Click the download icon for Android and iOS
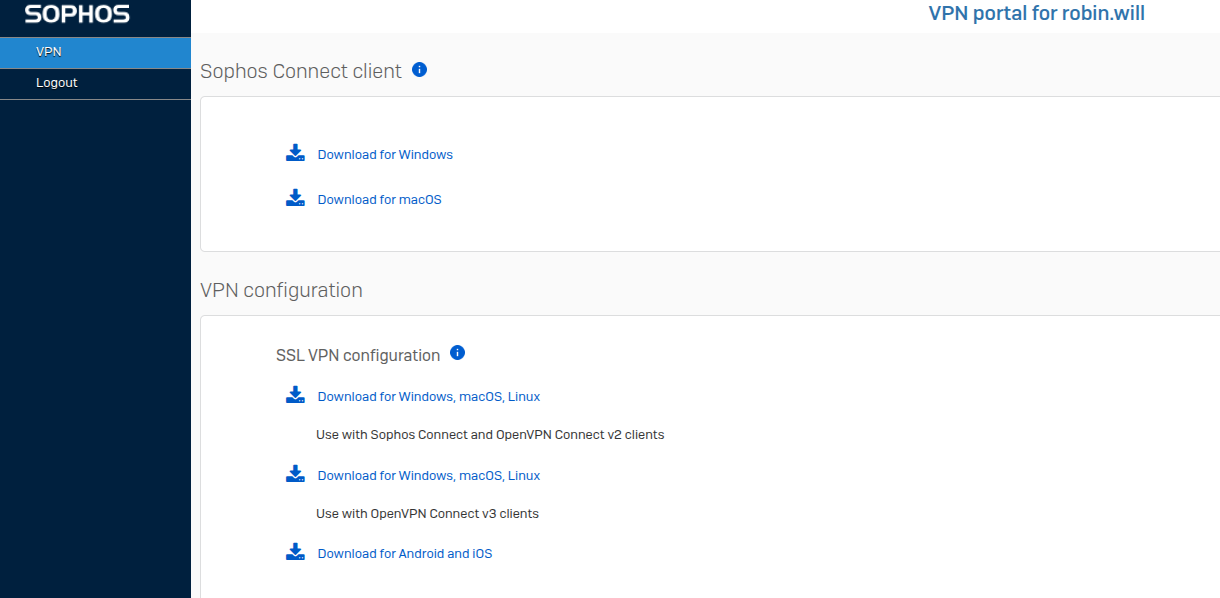 [x=295, y=553]
